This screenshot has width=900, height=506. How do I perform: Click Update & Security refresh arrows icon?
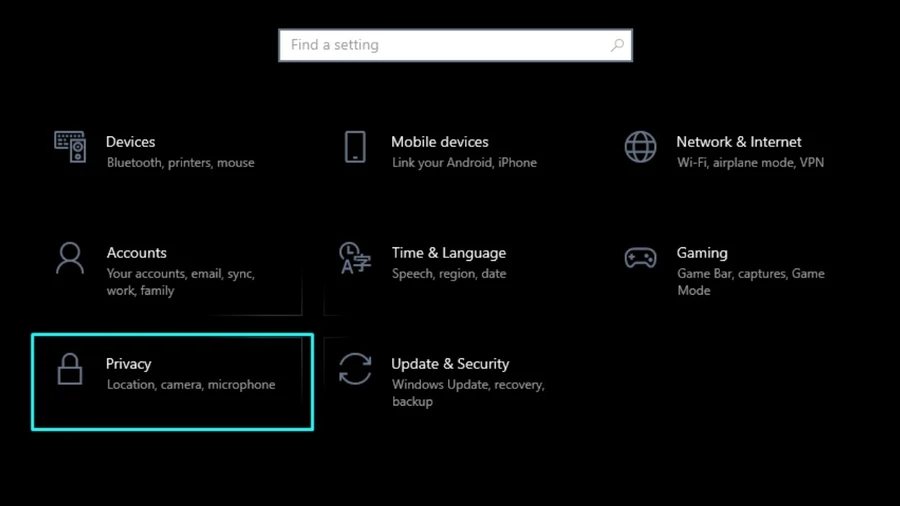(x=355, y=369)
